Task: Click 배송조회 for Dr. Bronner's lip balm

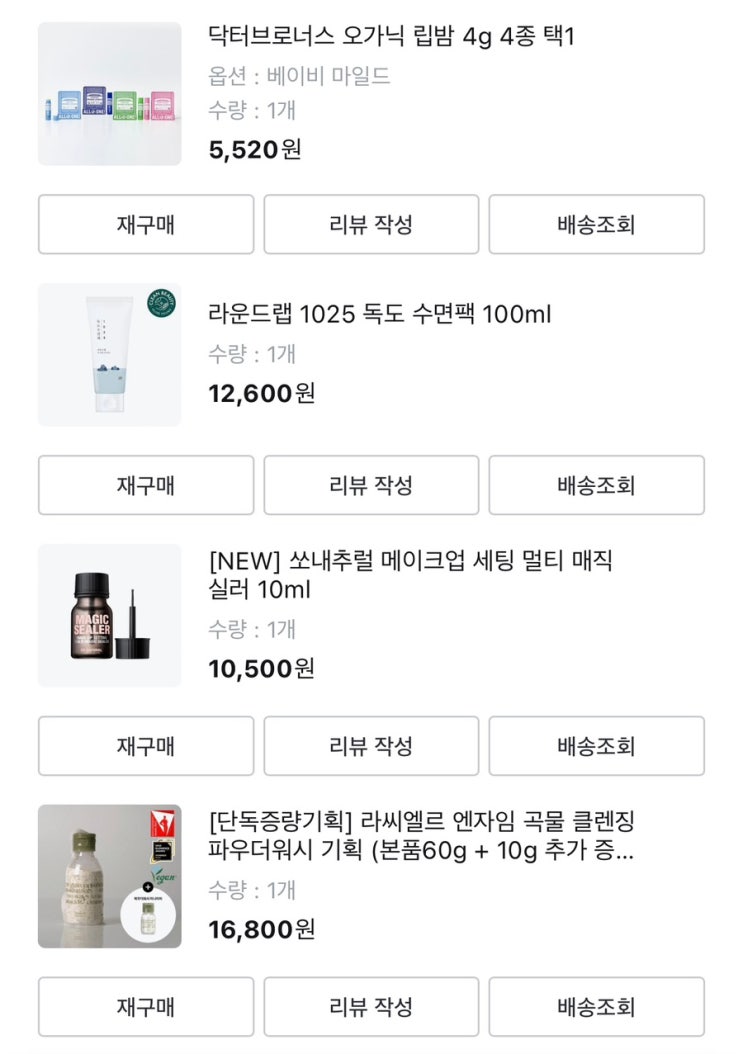Action: click(x=596, y=224)
